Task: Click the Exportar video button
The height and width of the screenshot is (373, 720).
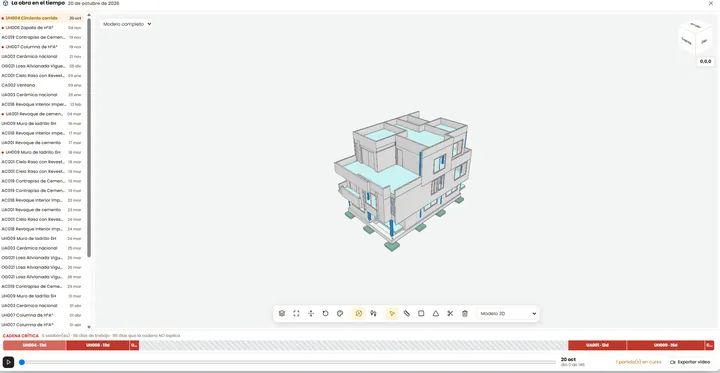Action: click(690, 362)
